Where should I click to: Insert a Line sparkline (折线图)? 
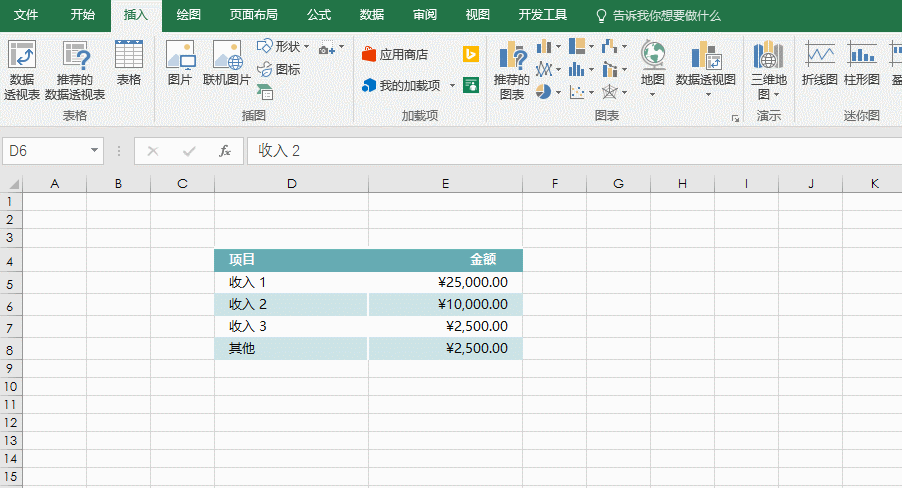[819, 64]
